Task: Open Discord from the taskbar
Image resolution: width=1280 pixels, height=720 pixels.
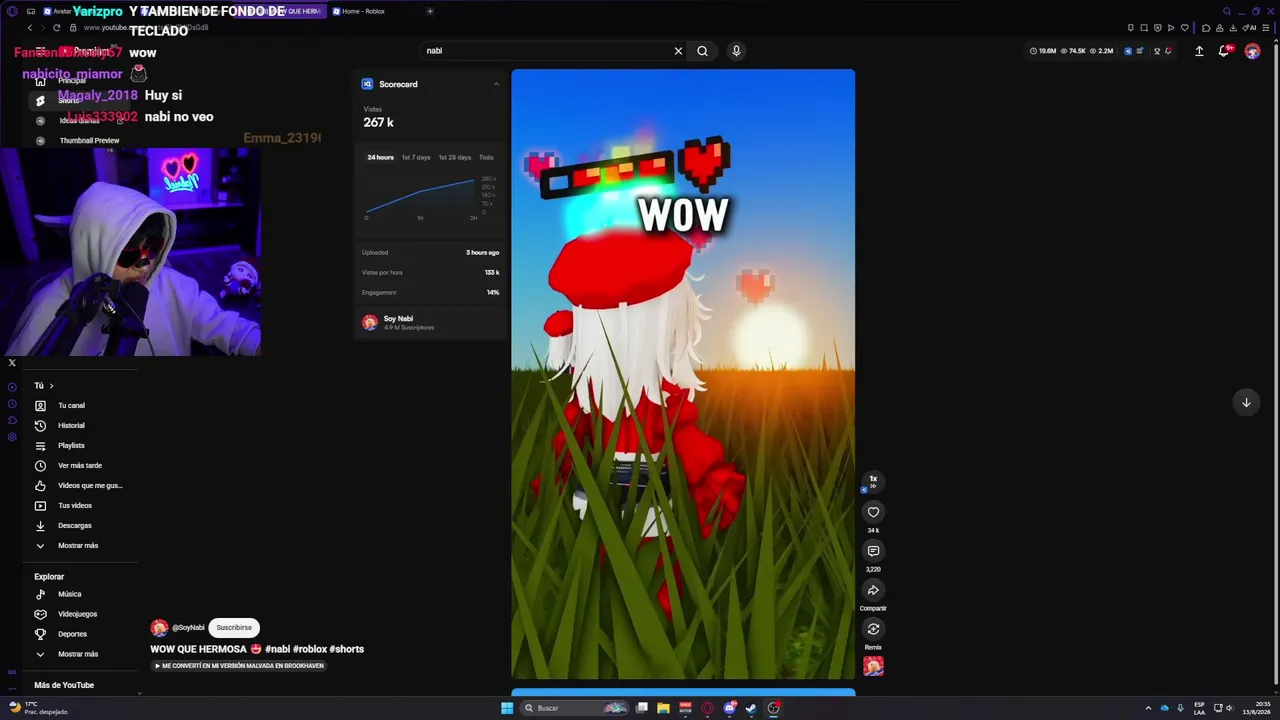Action: [730, 708]
